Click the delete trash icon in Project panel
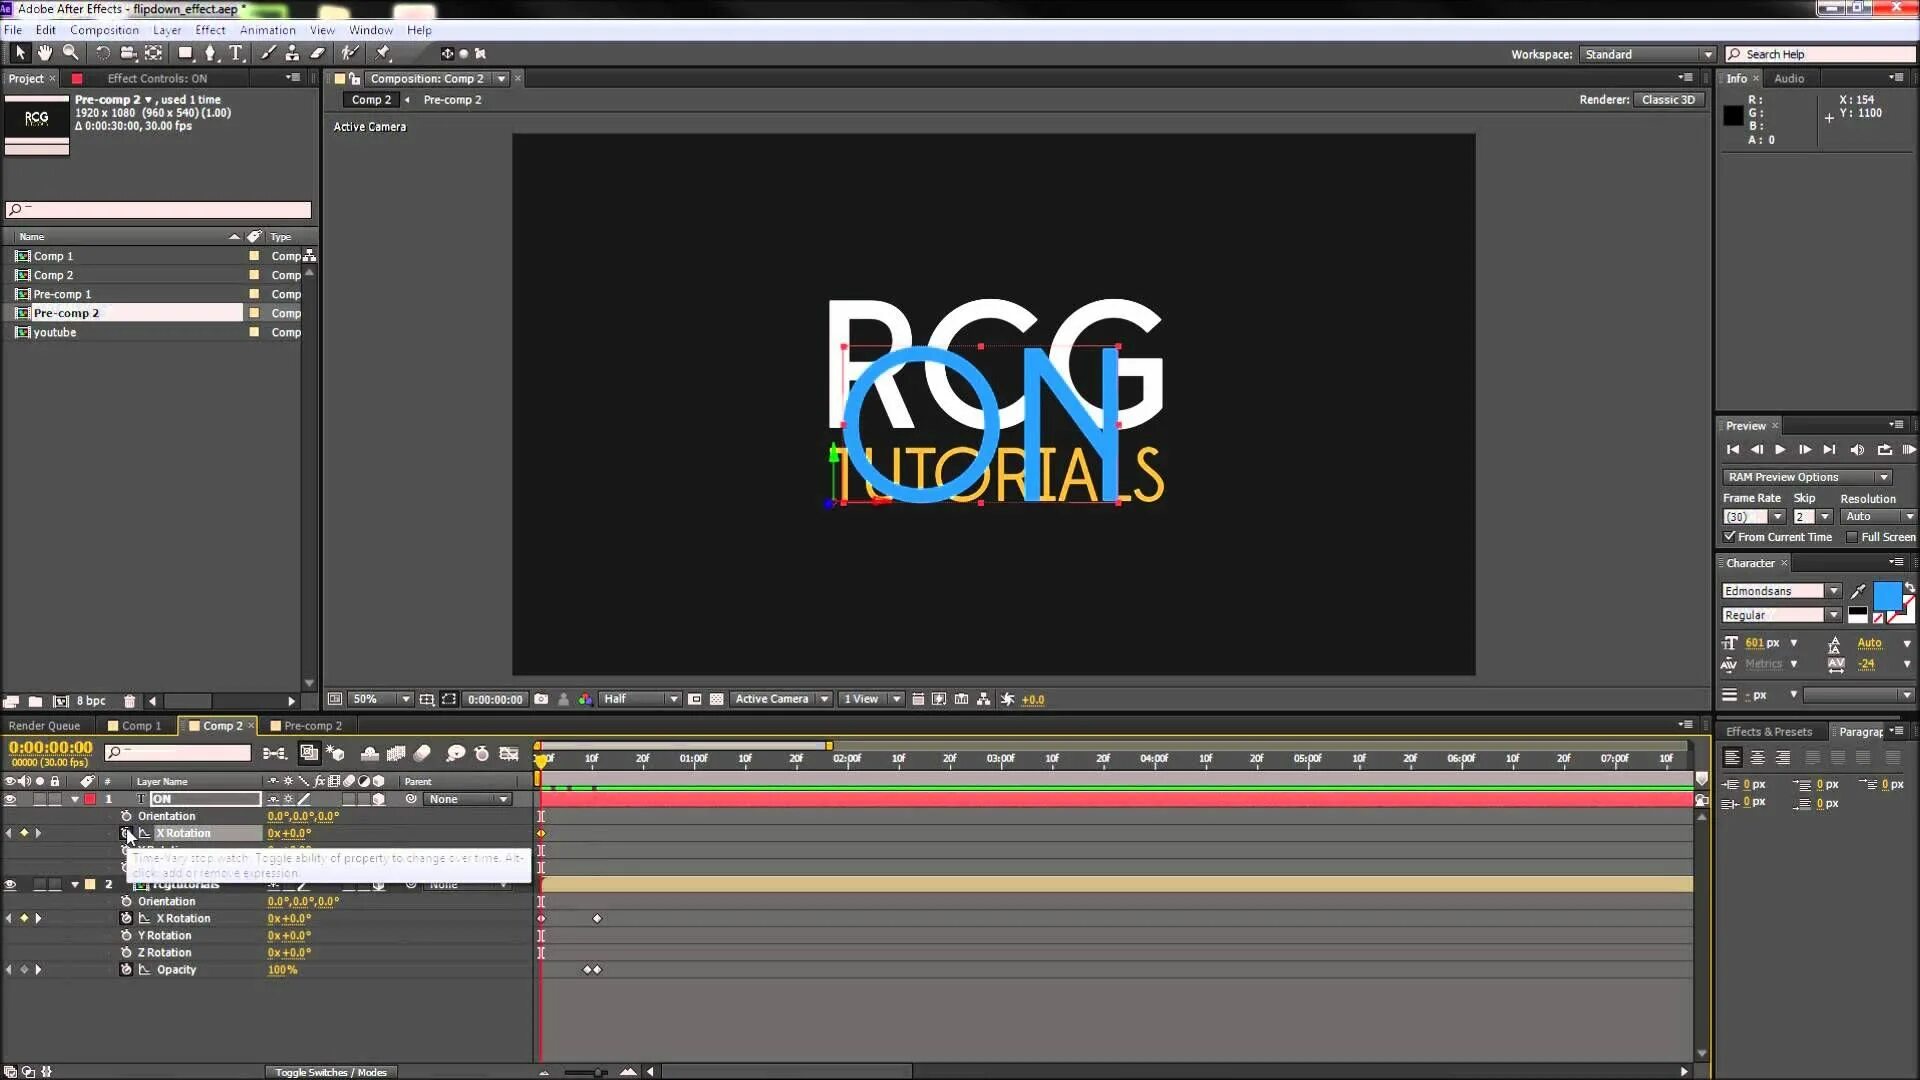 coord(129,701)
